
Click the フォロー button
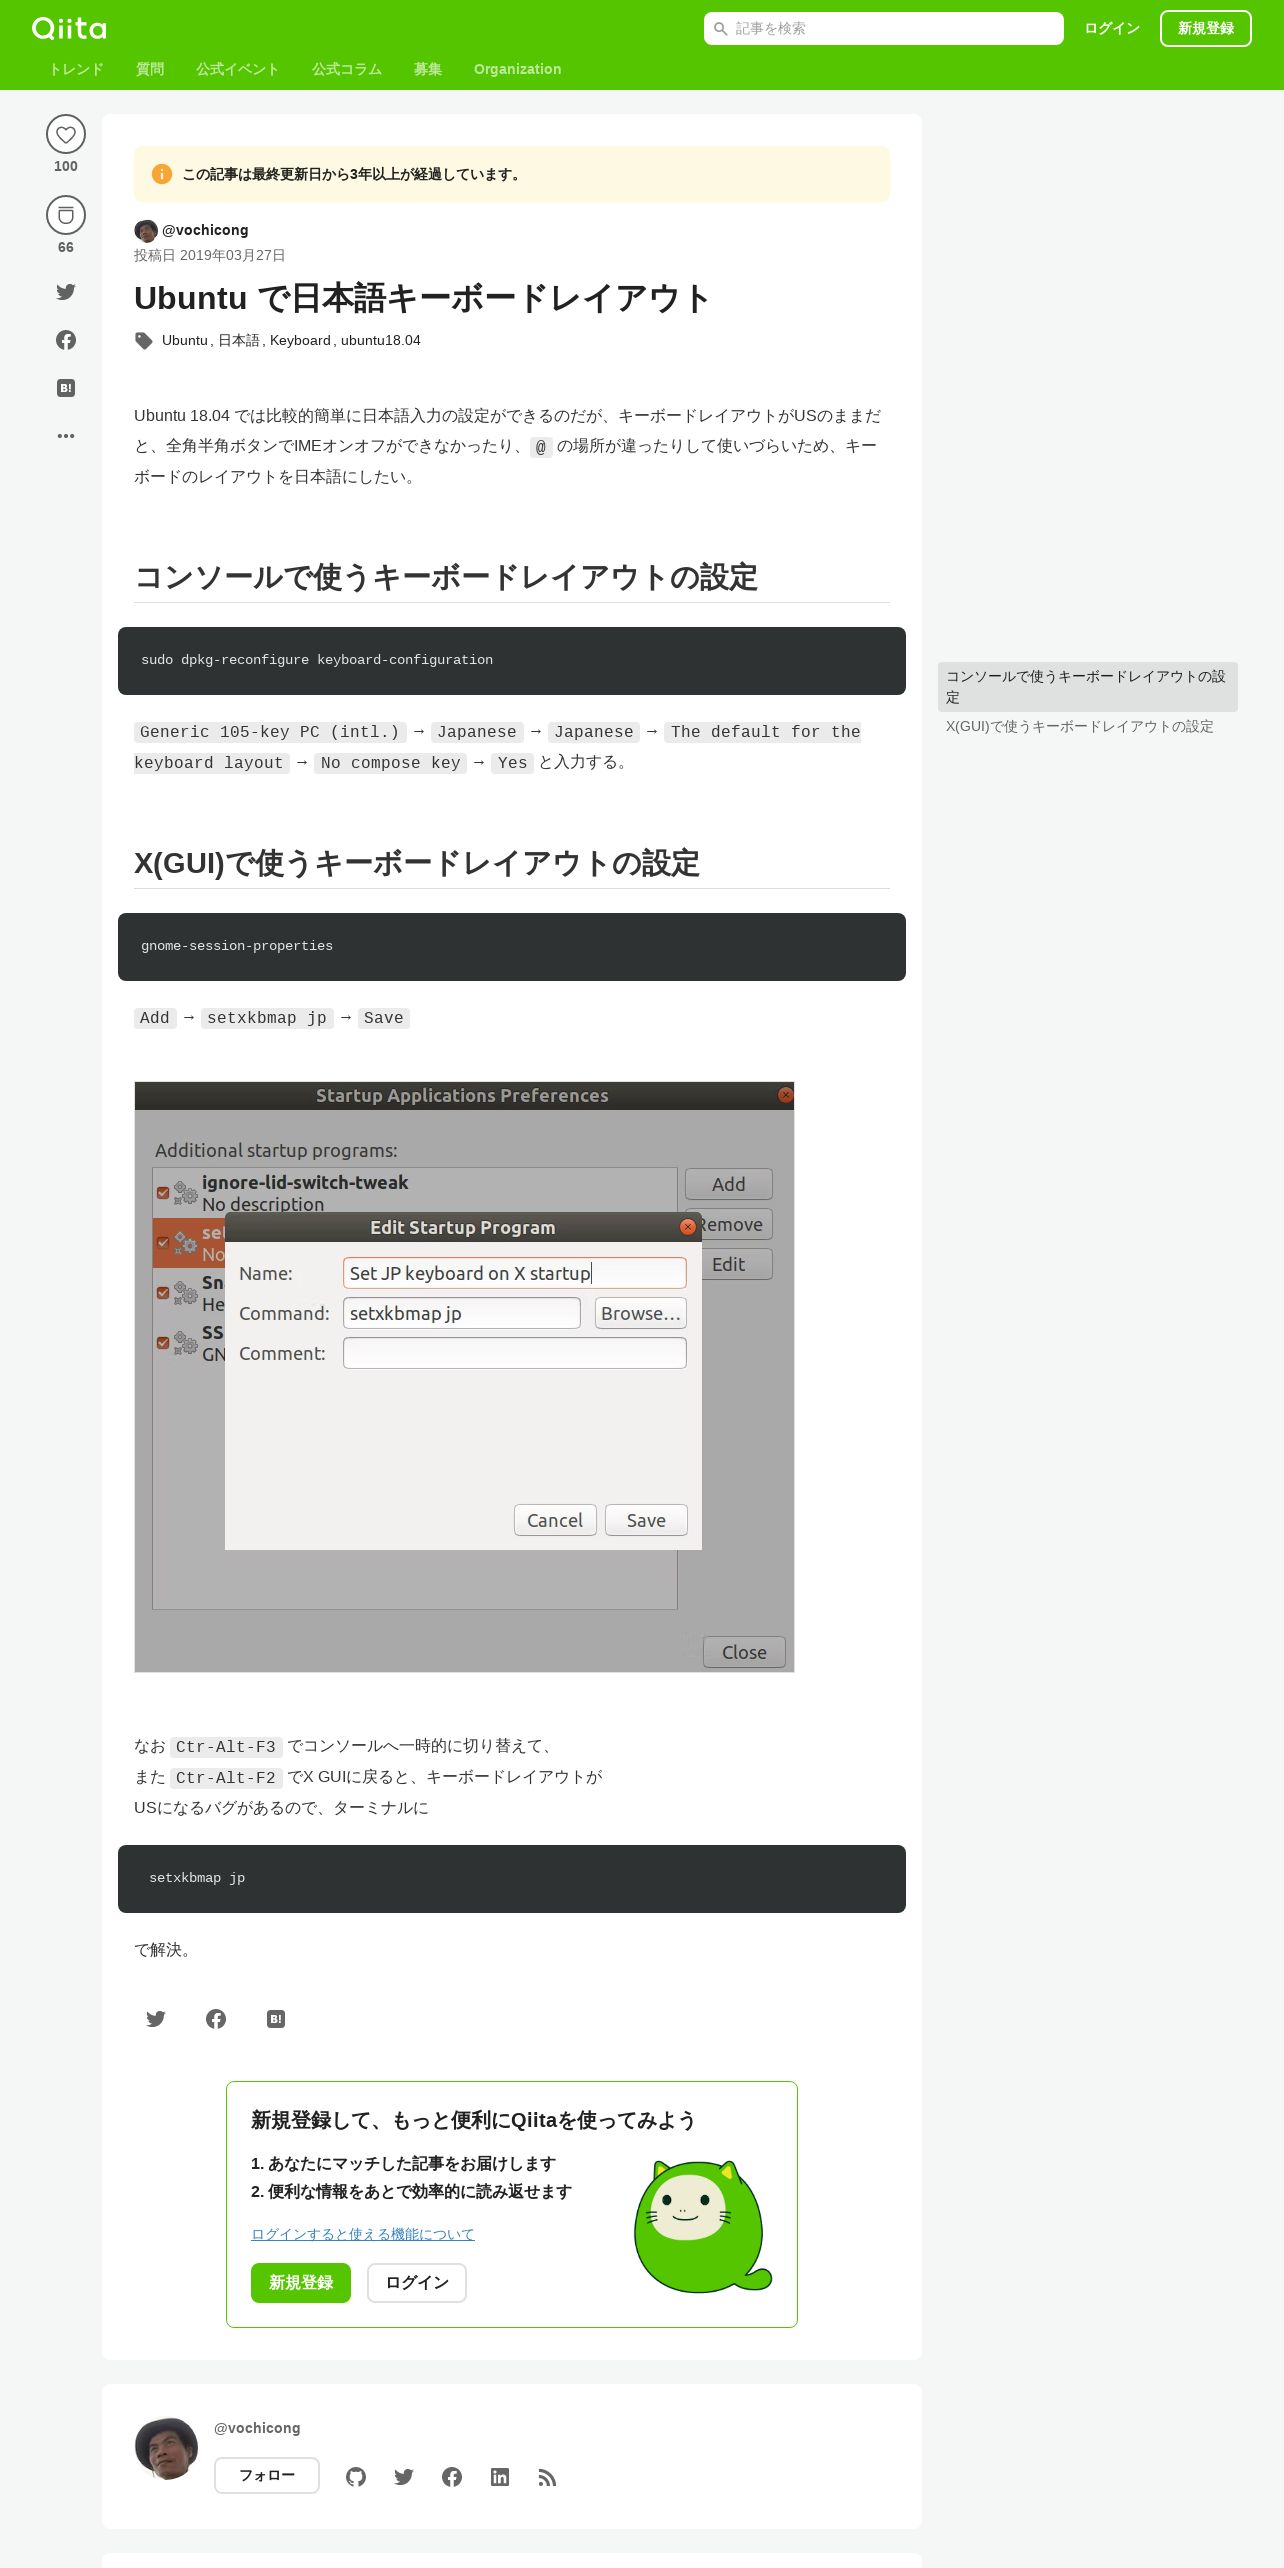pos(267,2475)
